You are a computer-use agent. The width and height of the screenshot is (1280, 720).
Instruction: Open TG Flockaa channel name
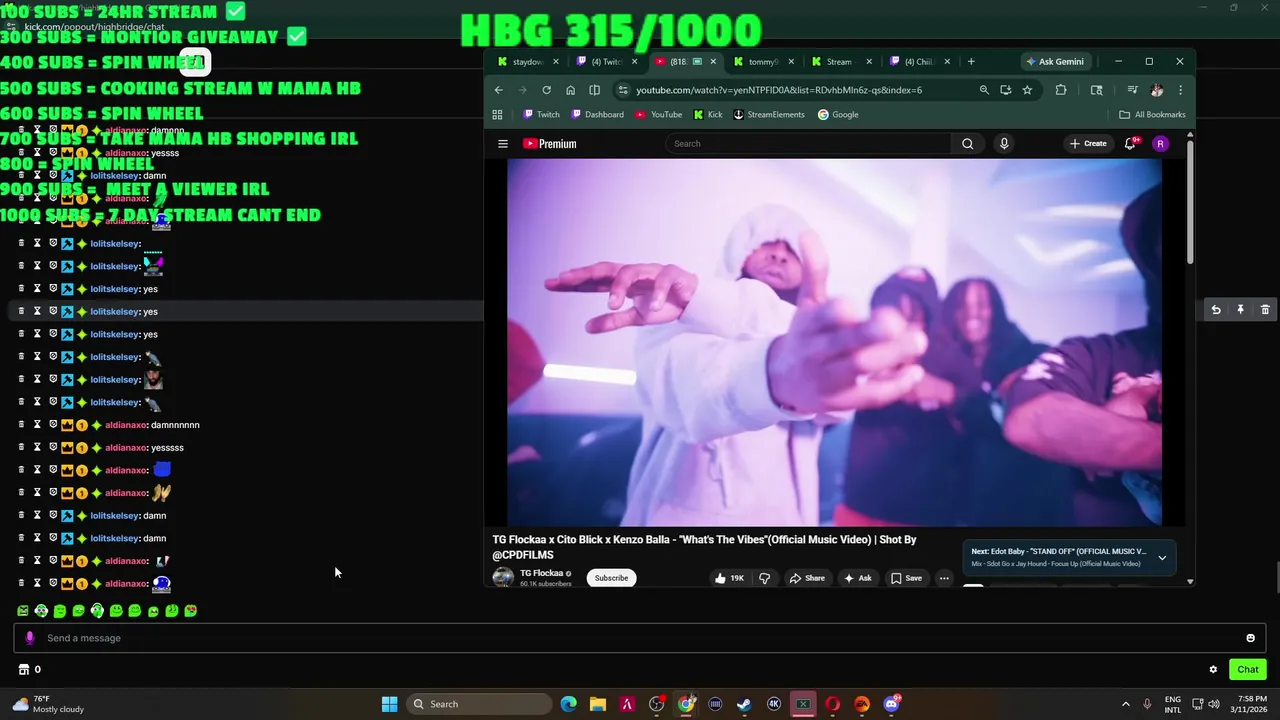[x=541, y=573]
